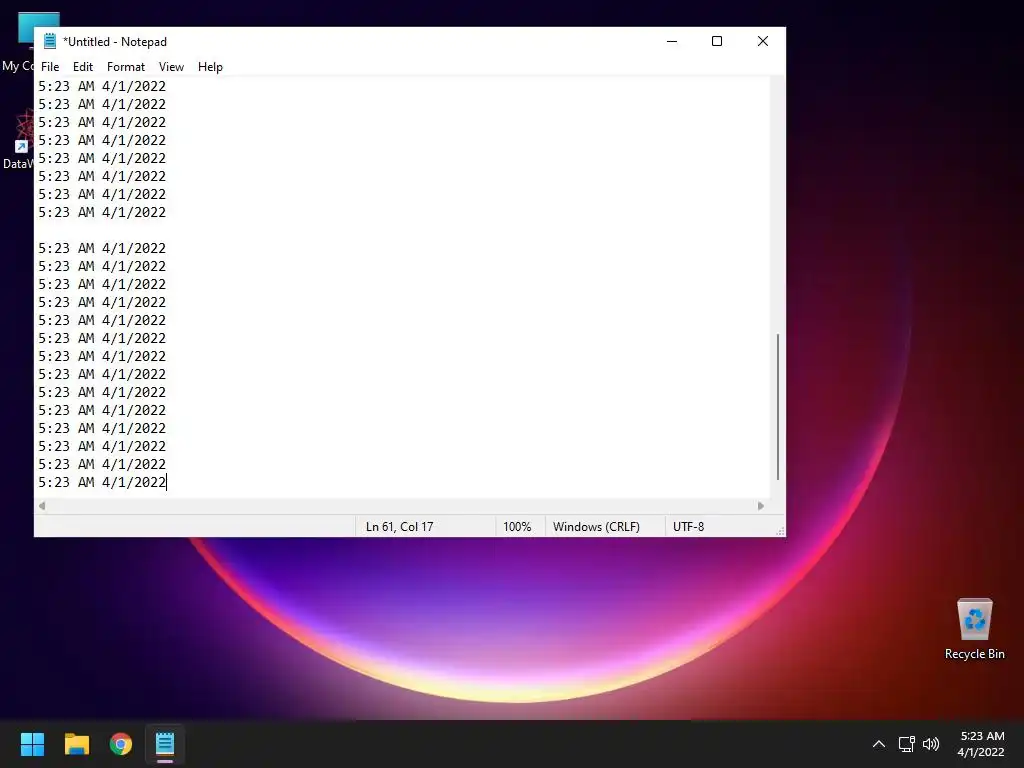Maximize the Notepad window
Screen dimensions: 1024x768
716,41
